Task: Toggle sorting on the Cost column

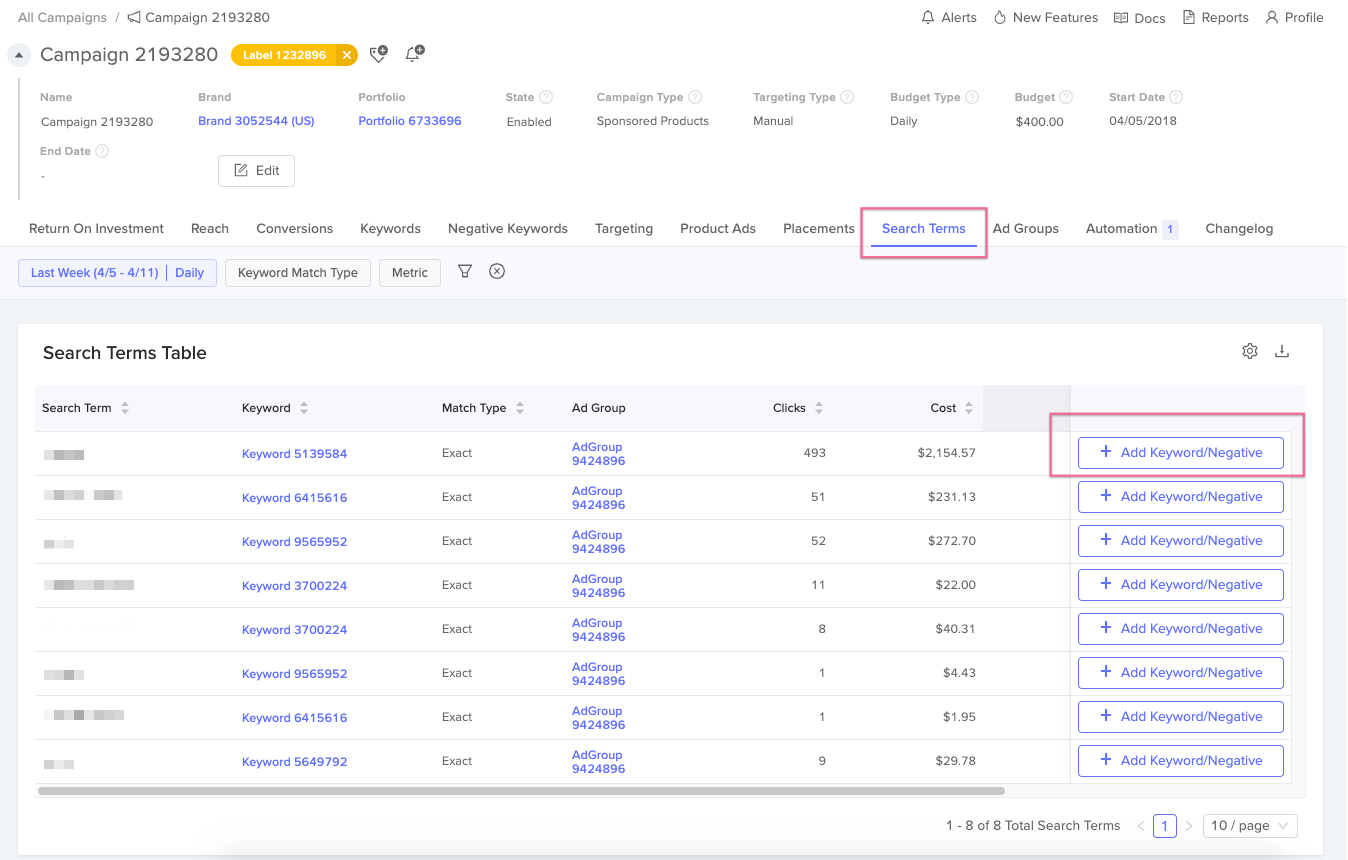Action: click(x=967, y=407)
